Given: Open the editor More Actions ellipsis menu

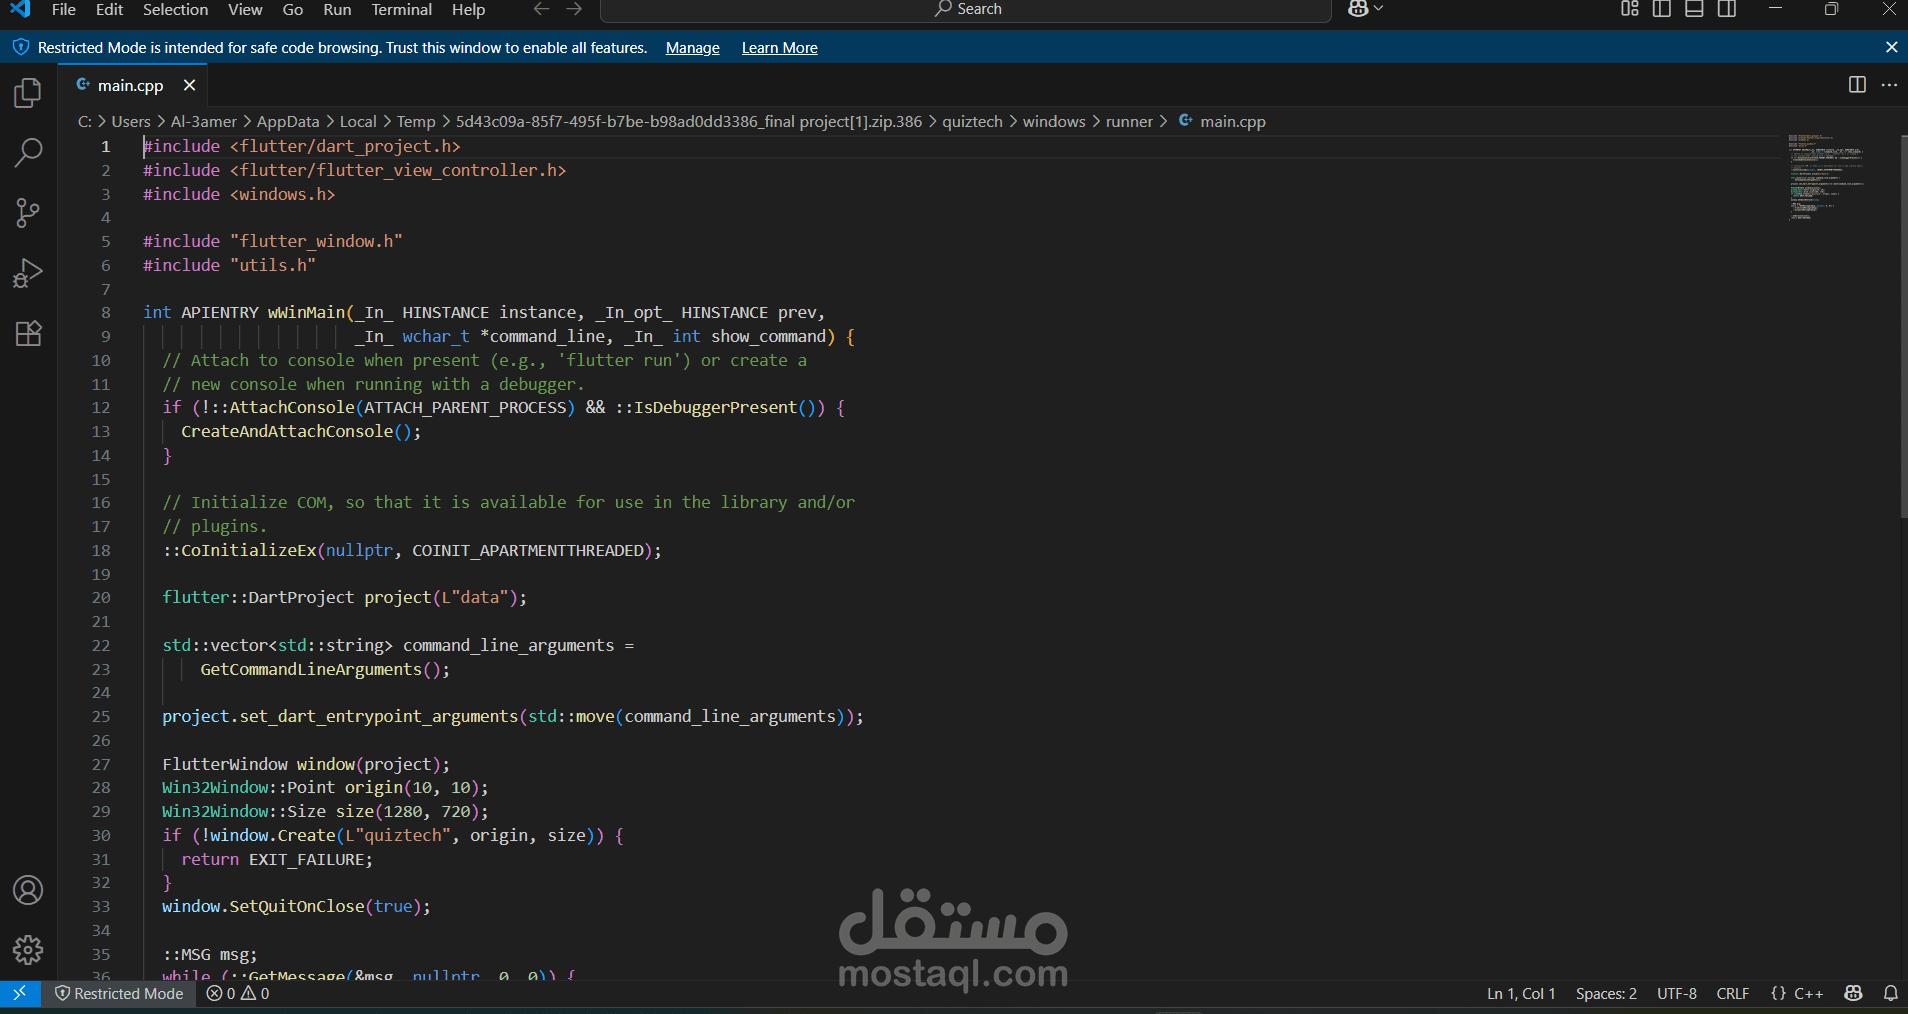Looking at the screenshot, I should click(x=1889, y=85).
